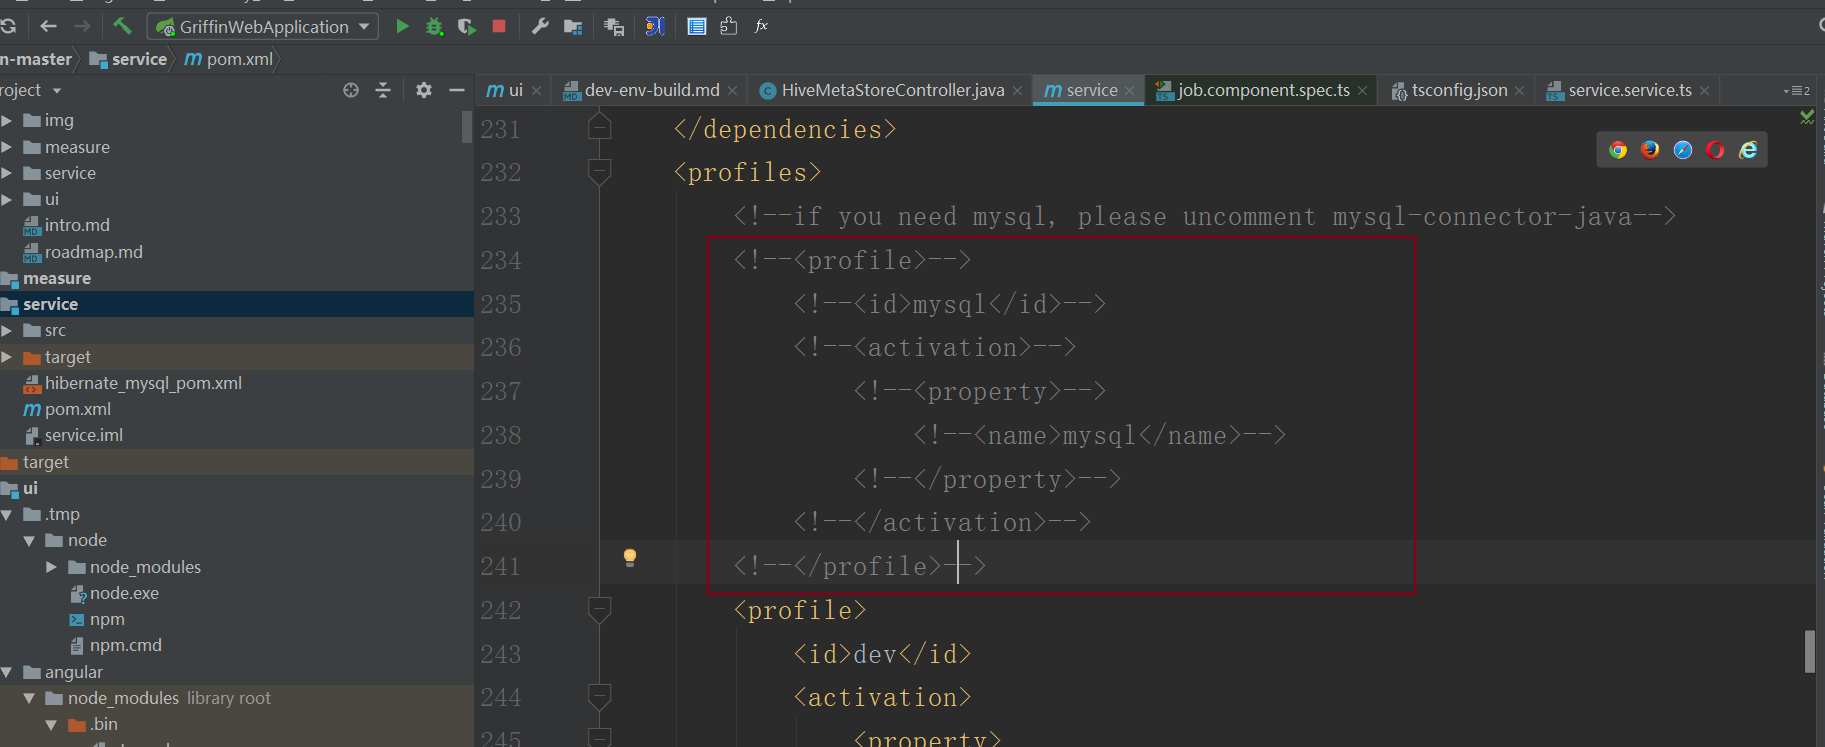Select node.exe in the tree

[x=114, y=593]
